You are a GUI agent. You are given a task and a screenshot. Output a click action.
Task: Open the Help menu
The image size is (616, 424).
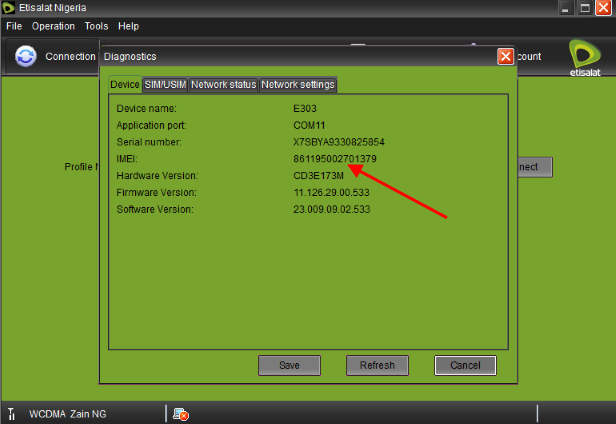(x=128, y=26)
